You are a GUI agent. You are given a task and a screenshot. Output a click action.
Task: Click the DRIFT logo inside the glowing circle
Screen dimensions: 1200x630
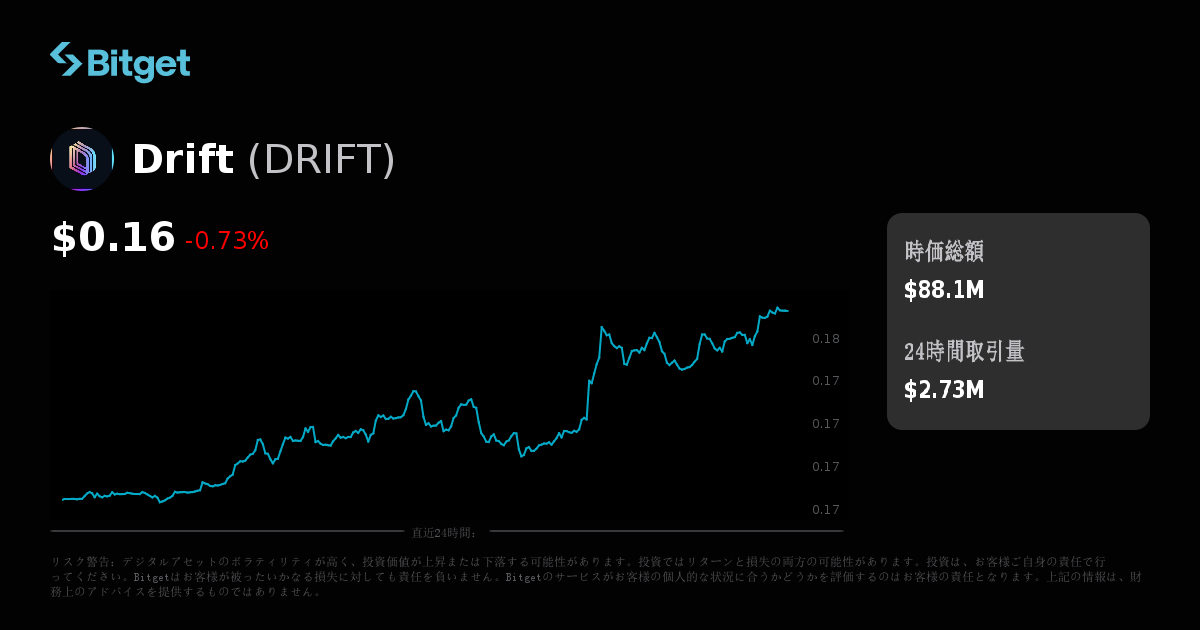coord(82,157)
